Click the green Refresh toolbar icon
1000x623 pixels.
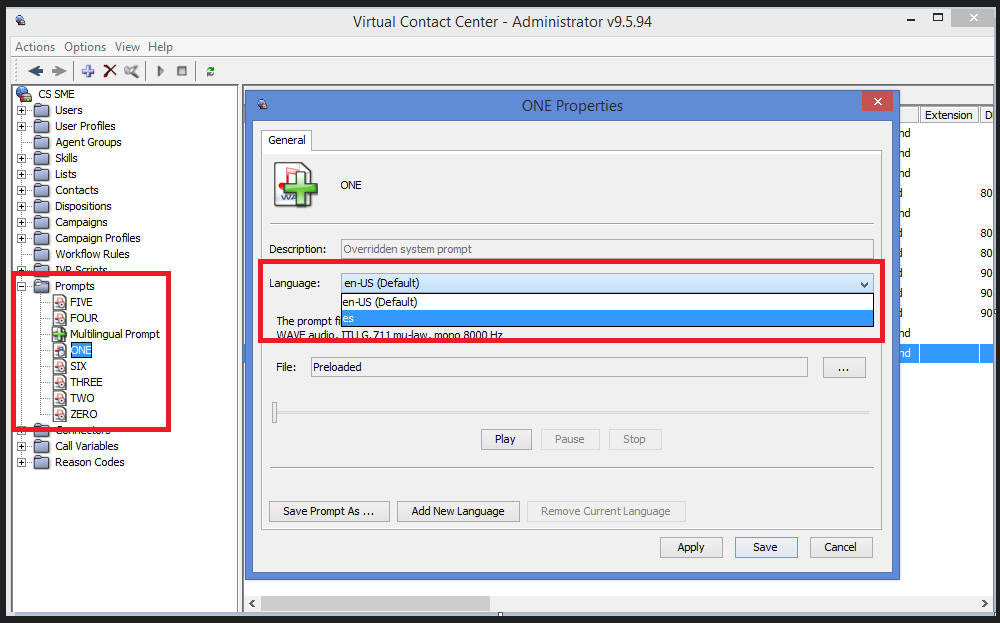pyautogui.click(x=210, y=71)
